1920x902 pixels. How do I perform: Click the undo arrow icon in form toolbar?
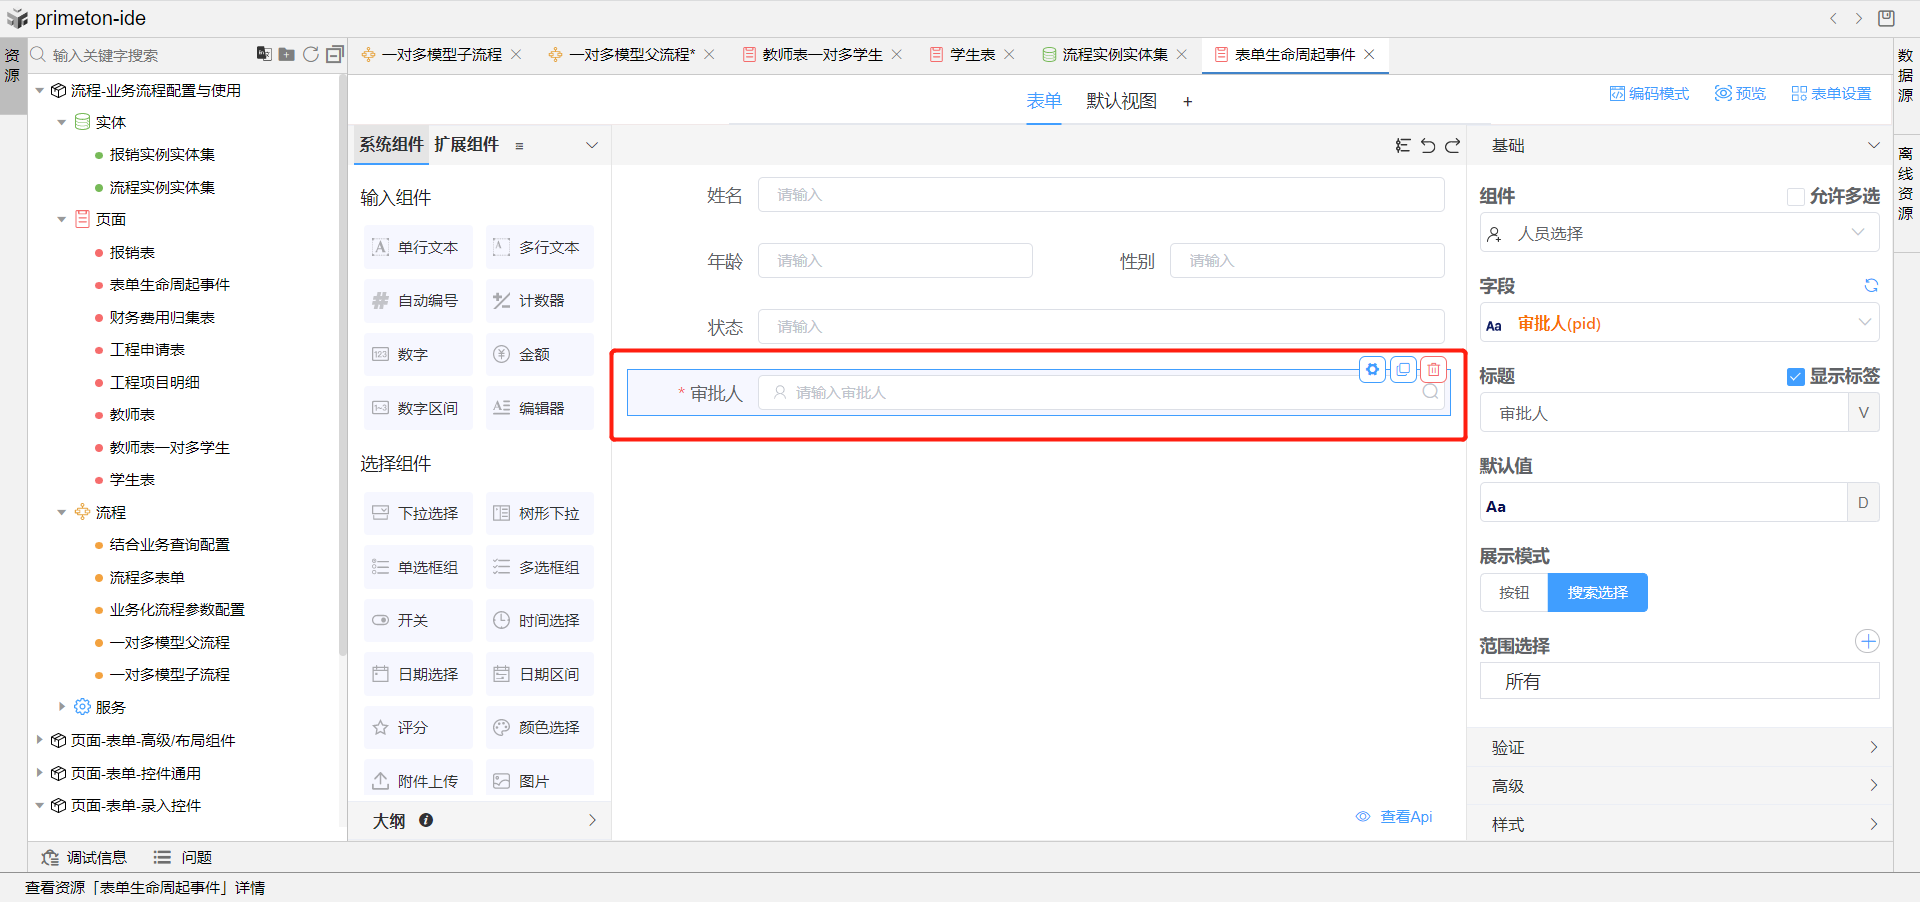[1428, 146]
